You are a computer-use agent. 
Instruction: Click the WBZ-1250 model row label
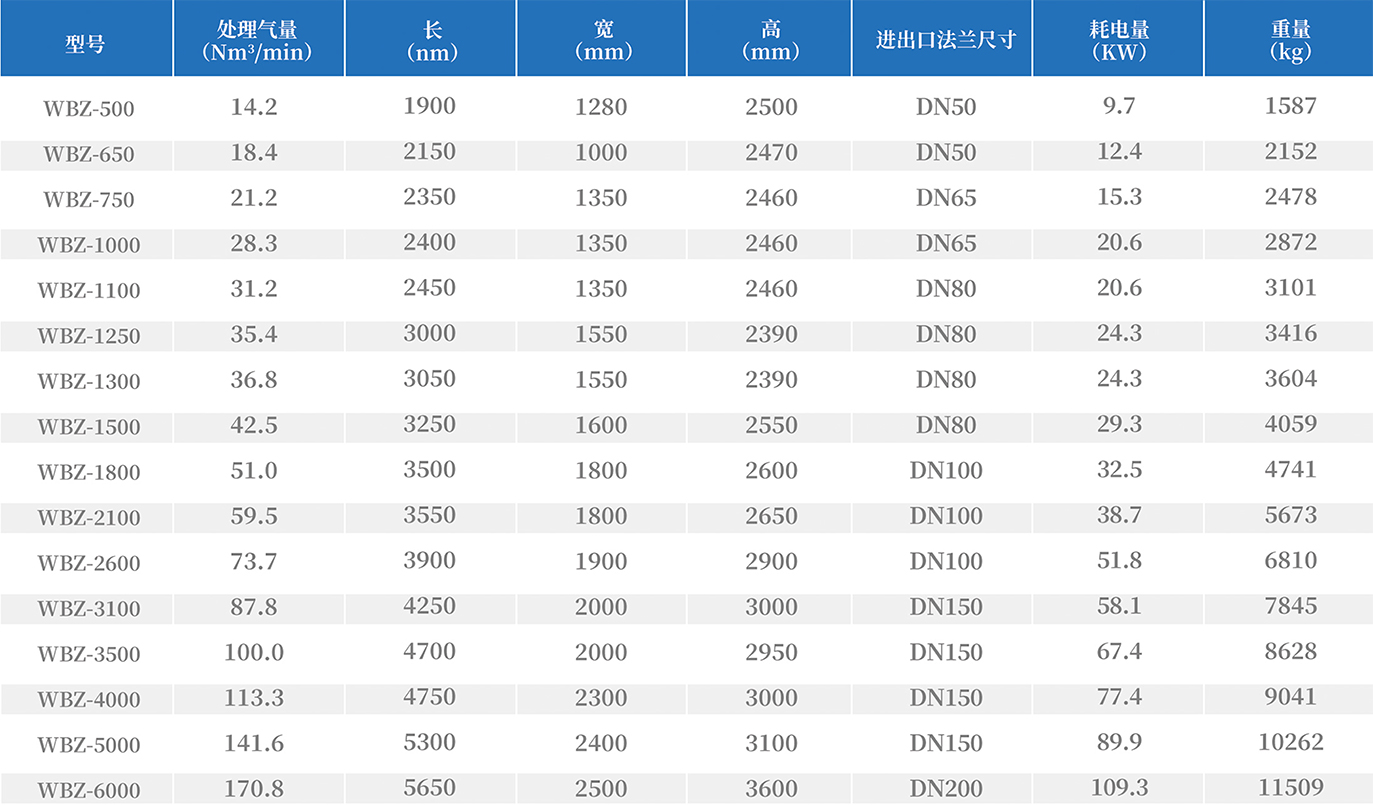pyautogui.click(x=88, y=335)
